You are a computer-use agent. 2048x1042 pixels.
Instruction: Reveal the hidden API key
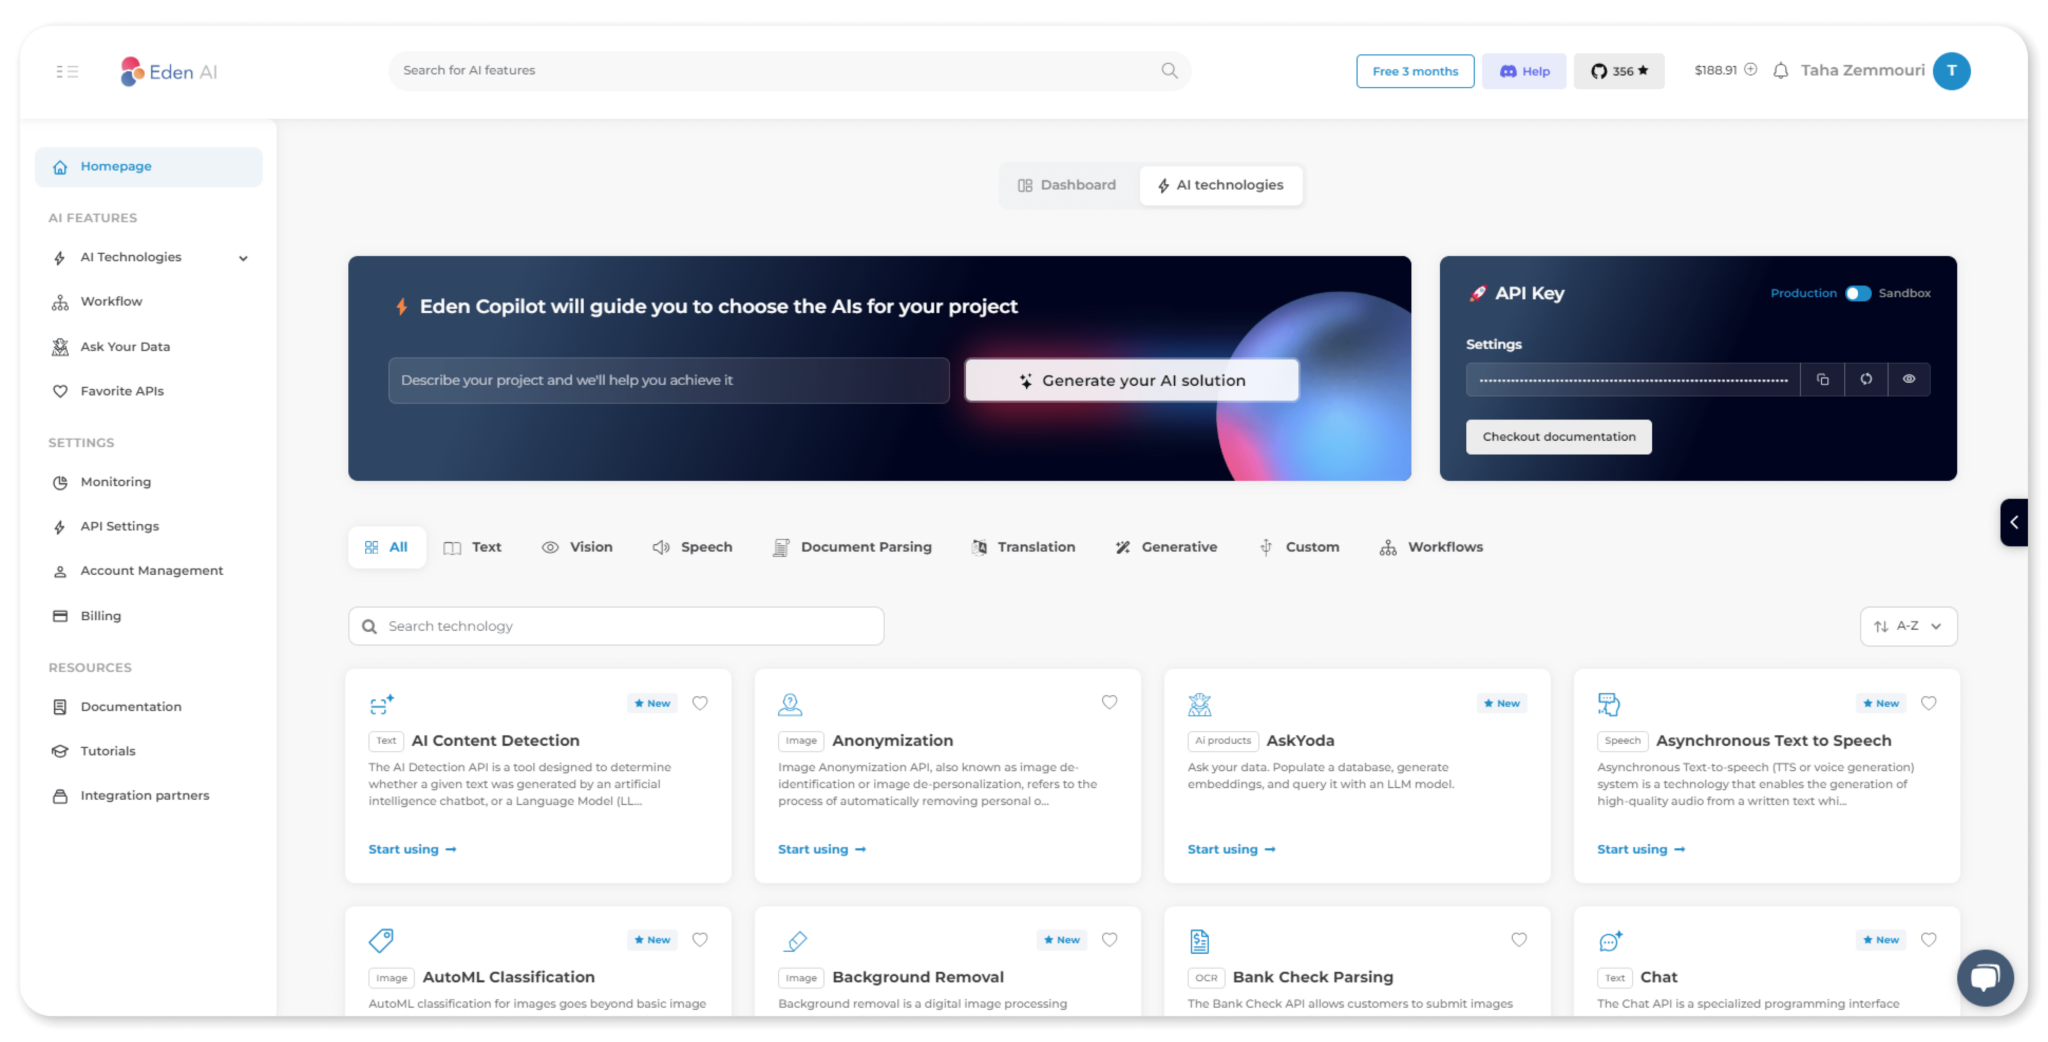(x=1910, y=379)
